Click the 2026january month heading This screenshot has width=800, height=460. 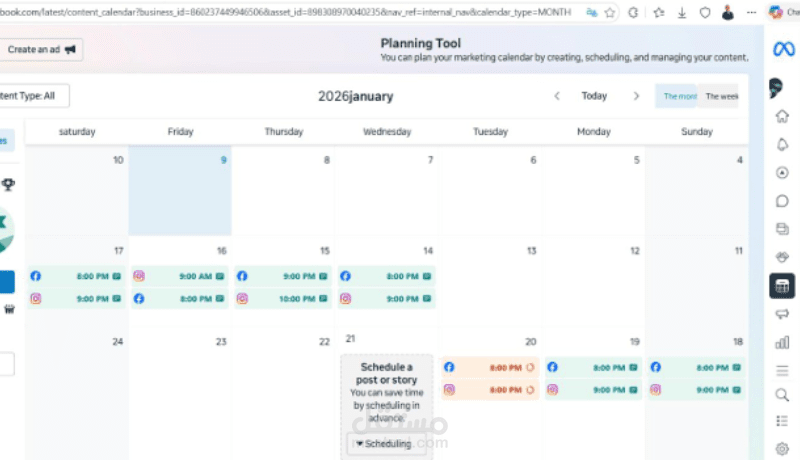(356, 96)
